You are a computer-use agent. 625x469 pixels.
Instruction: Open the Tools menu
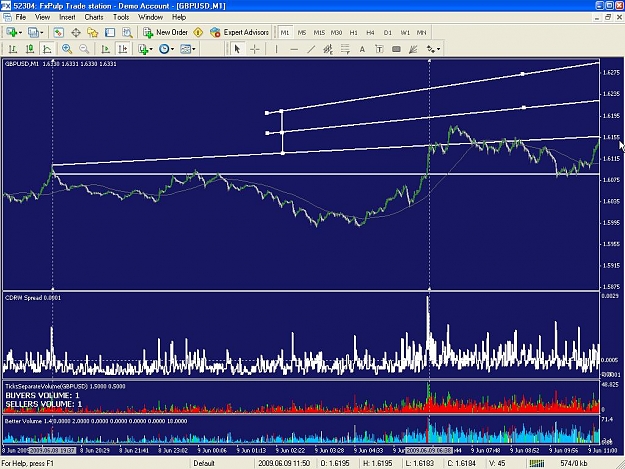[121, 17]
